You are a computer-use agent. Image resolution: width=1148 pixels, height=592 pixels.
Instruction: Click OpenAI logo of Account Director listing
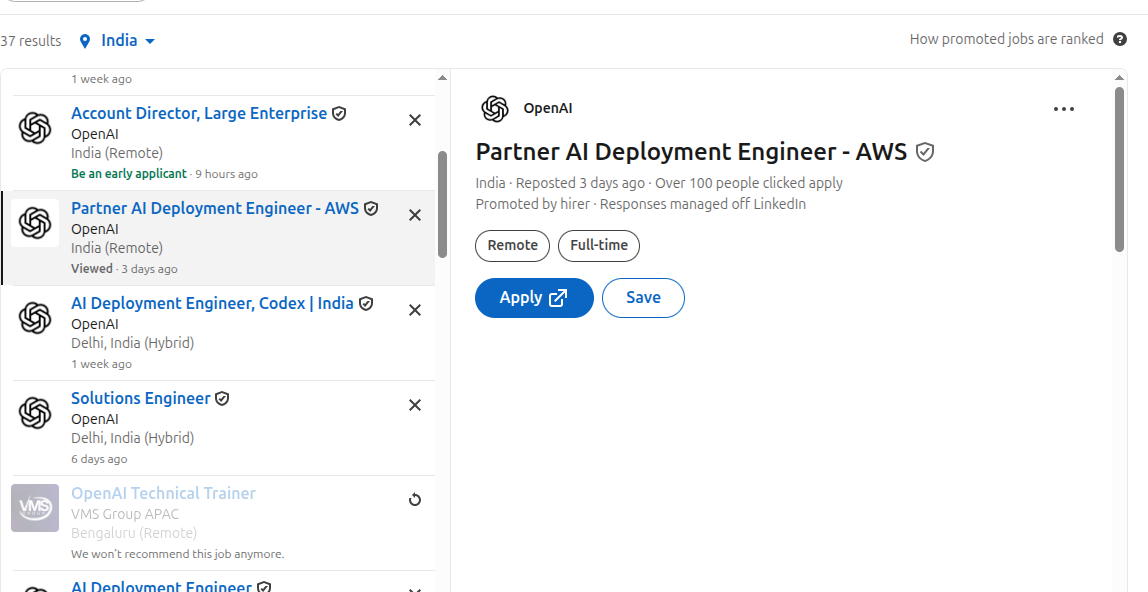pyautogui.click(x=35, y=128)
